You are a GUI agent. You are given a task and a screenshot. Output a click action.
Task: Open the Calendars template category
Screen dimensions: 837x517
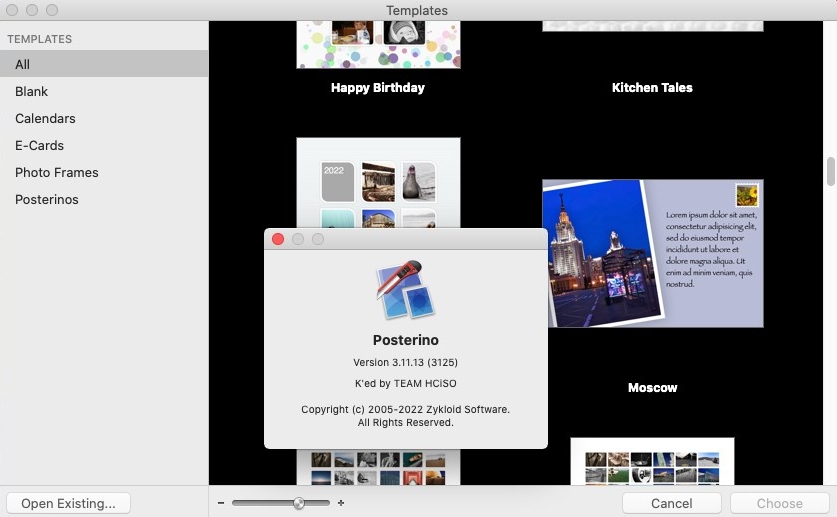pyautogui.click(x=104, y=118)
